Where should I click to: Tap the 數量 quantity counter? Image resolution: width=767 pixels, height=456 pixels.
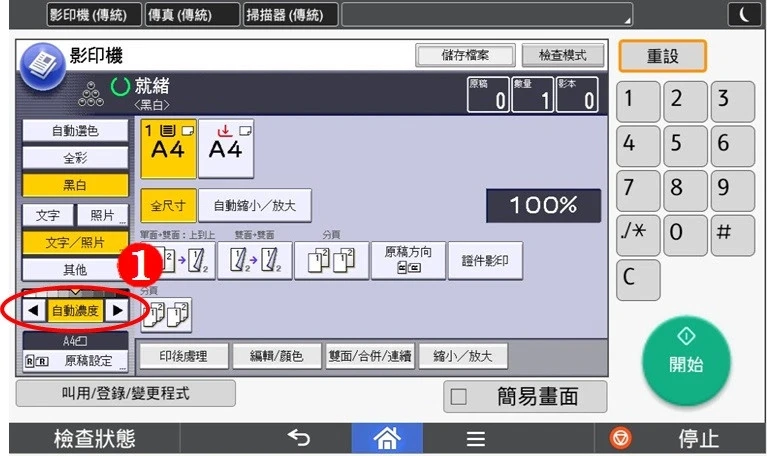coord(532,95)
